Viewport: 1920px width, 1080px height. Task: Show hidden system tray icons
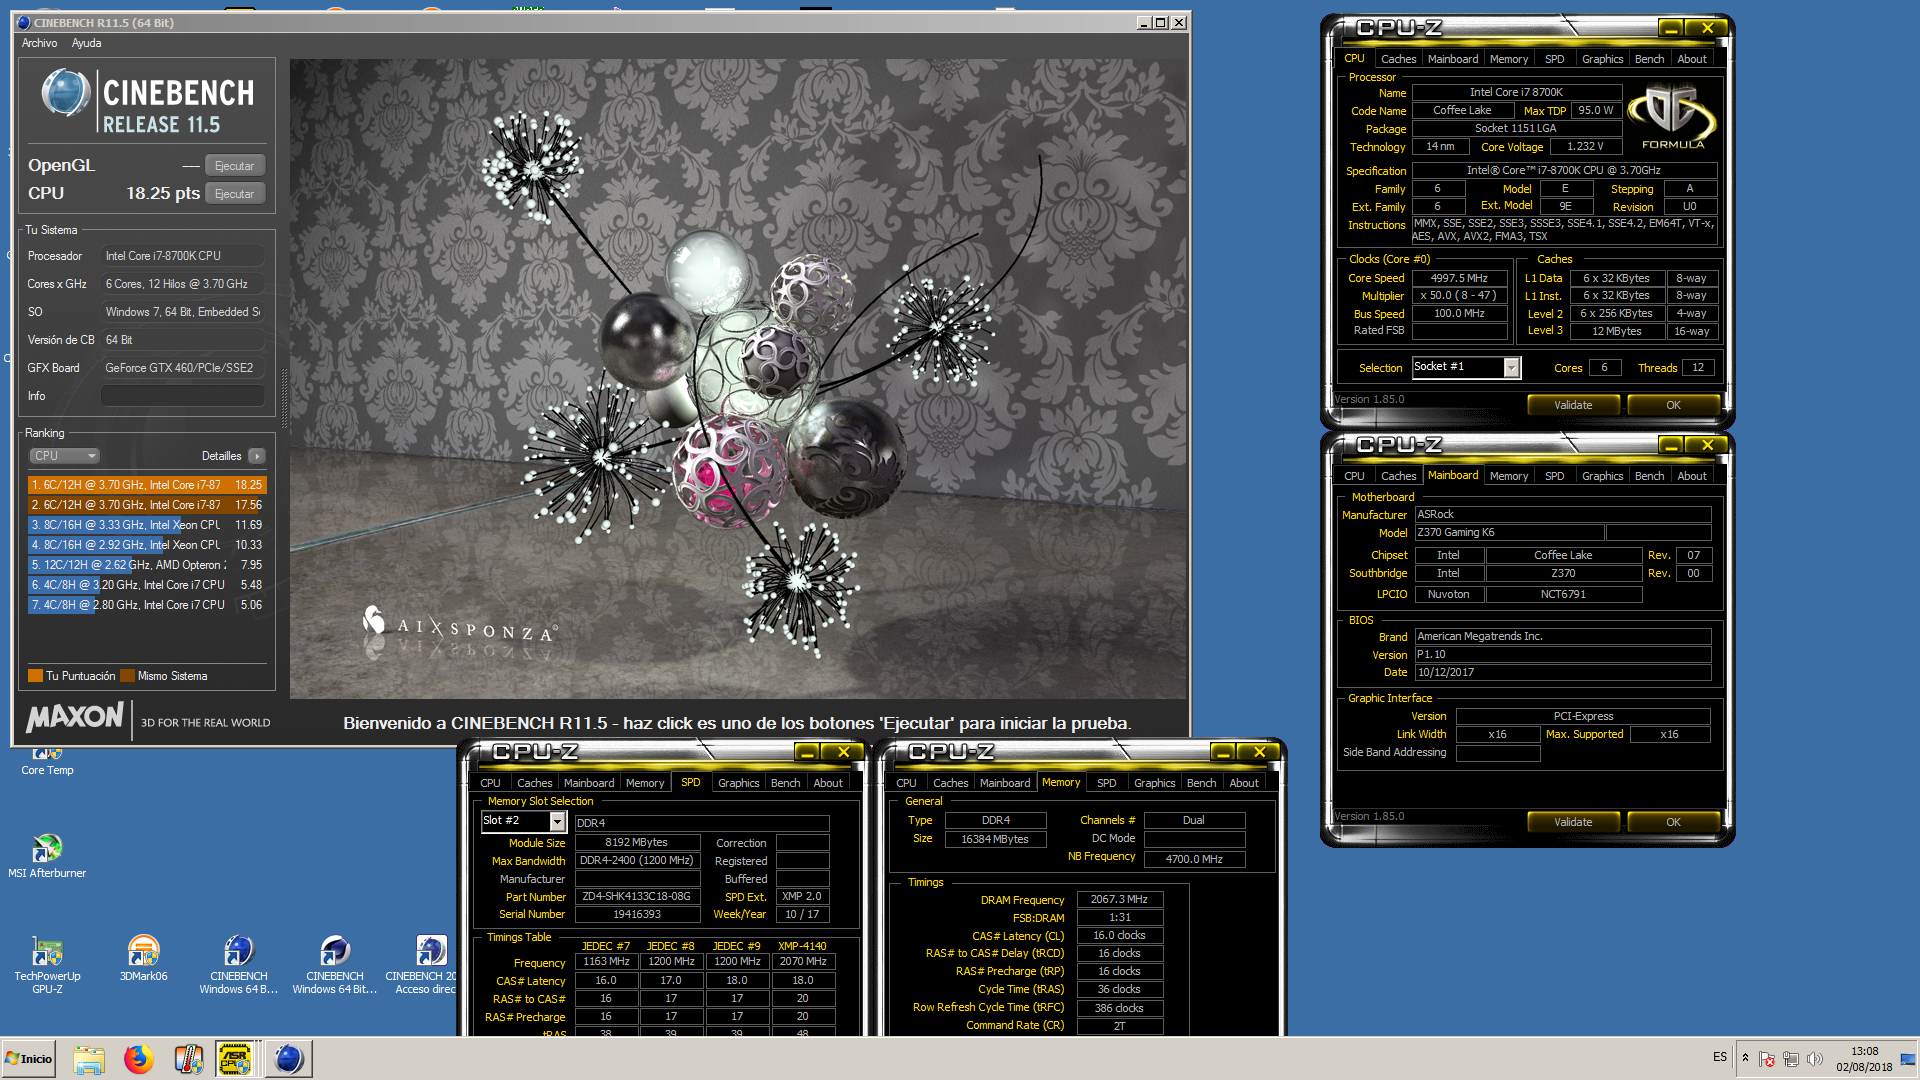1745,1058
